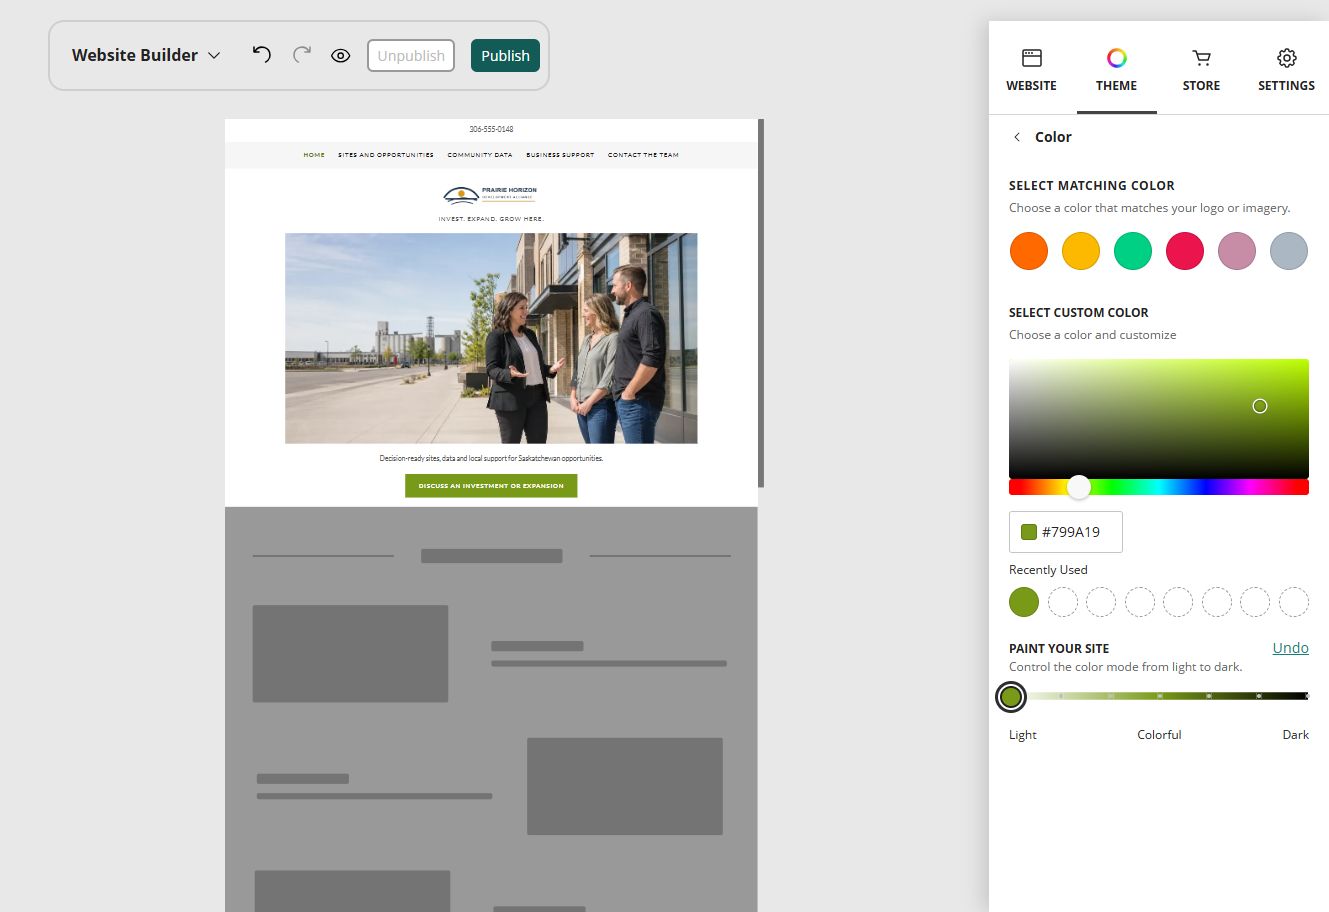Click Sites and Opportunities in preview nav
Viewport: 1329px width, 912px height.
click(x=386, y=155)
